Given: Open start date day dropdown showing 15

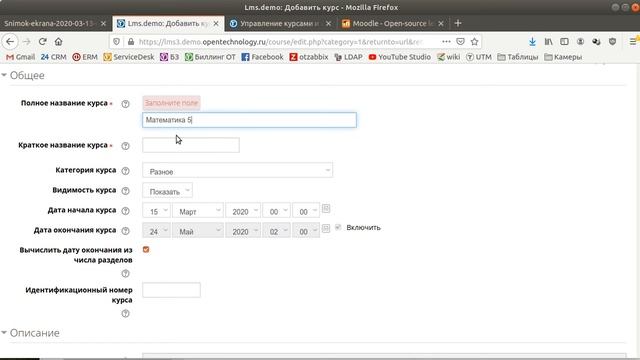Looking at the screenshot, I should pos(156,210).
